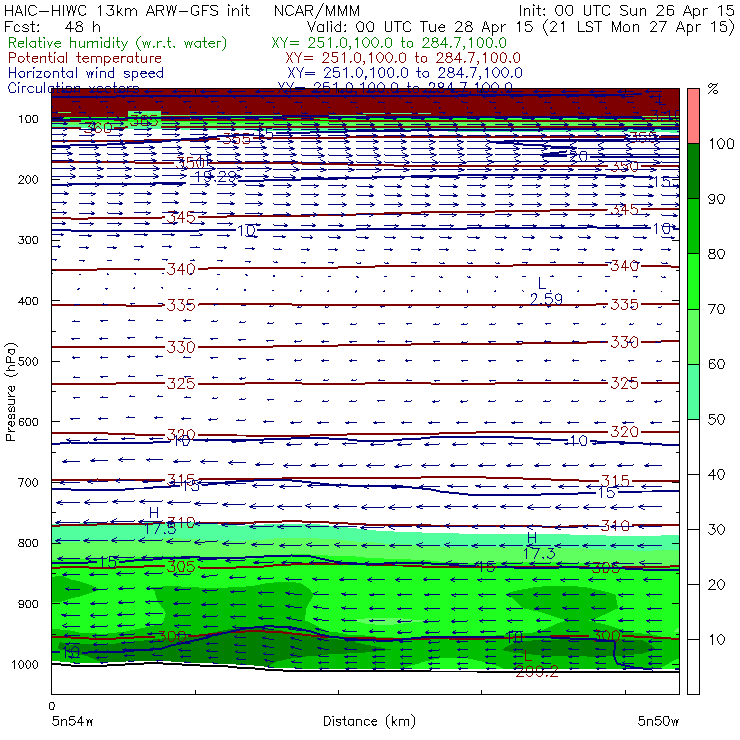Select the green 'XY= 251.0,100.0 to 284.7,100.0' text

(389, 43)
